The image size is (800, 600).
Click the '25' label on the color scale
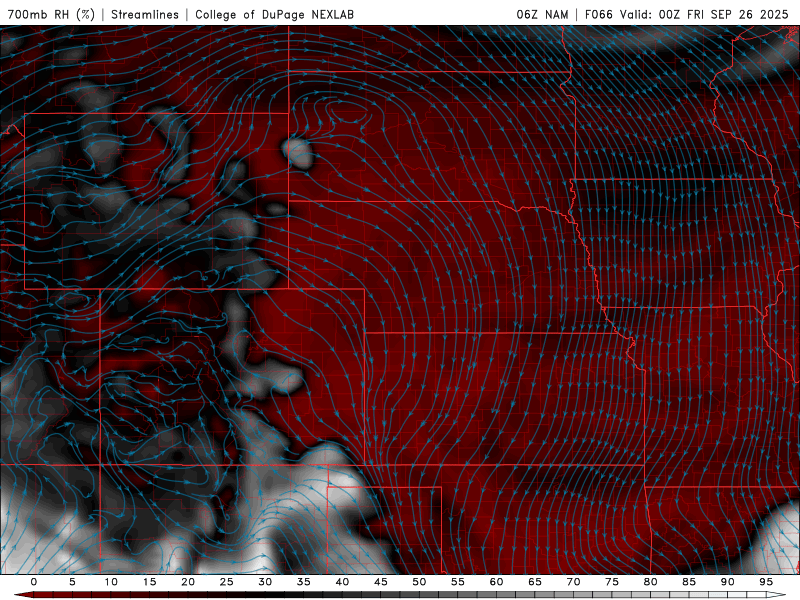pos(227,582)
